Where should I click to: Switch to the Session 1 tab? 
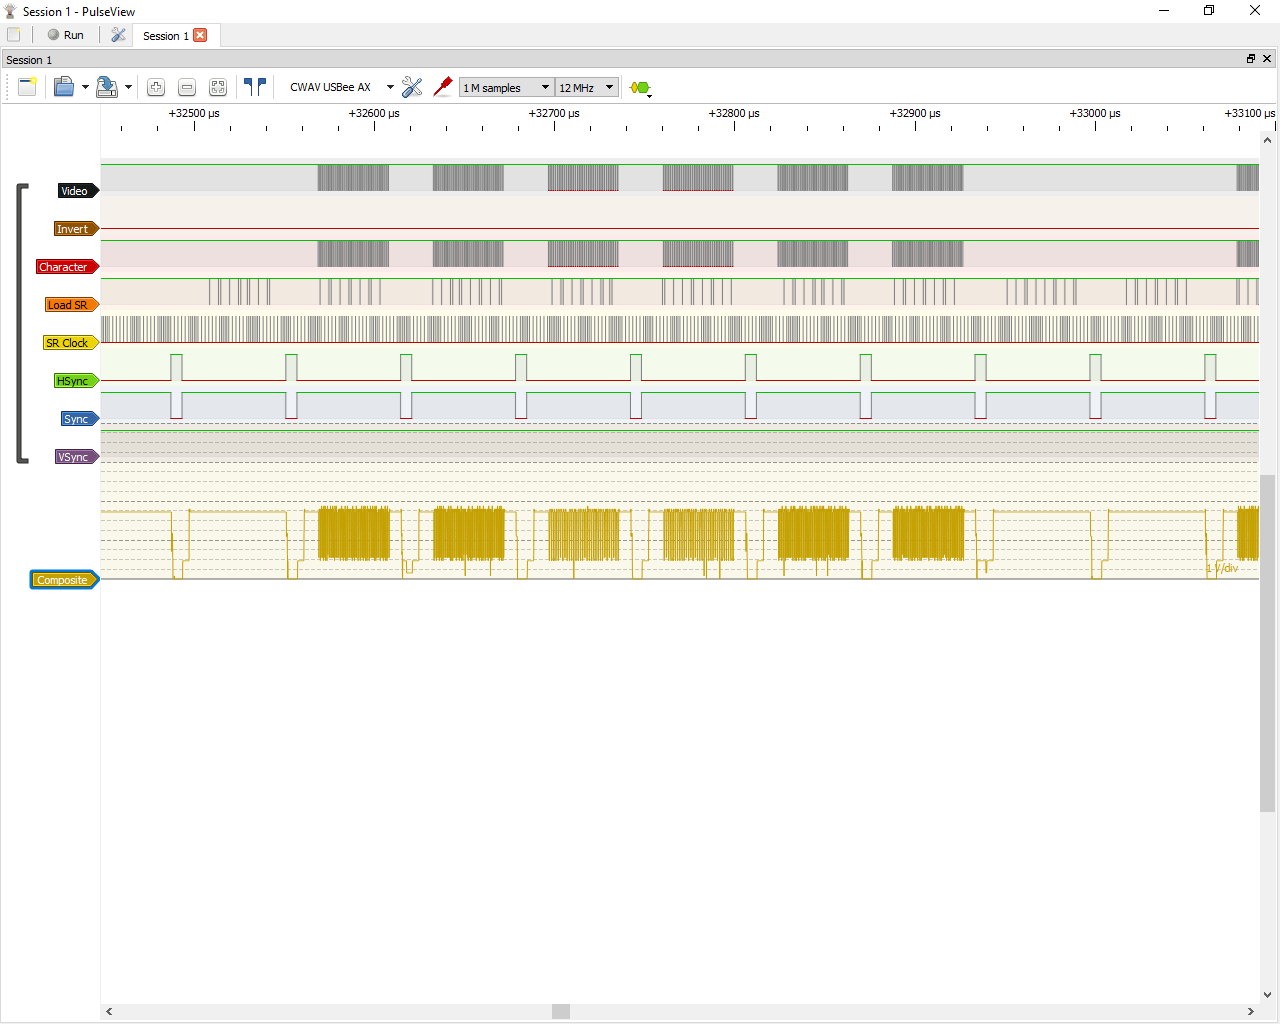[x=168, y=35]
